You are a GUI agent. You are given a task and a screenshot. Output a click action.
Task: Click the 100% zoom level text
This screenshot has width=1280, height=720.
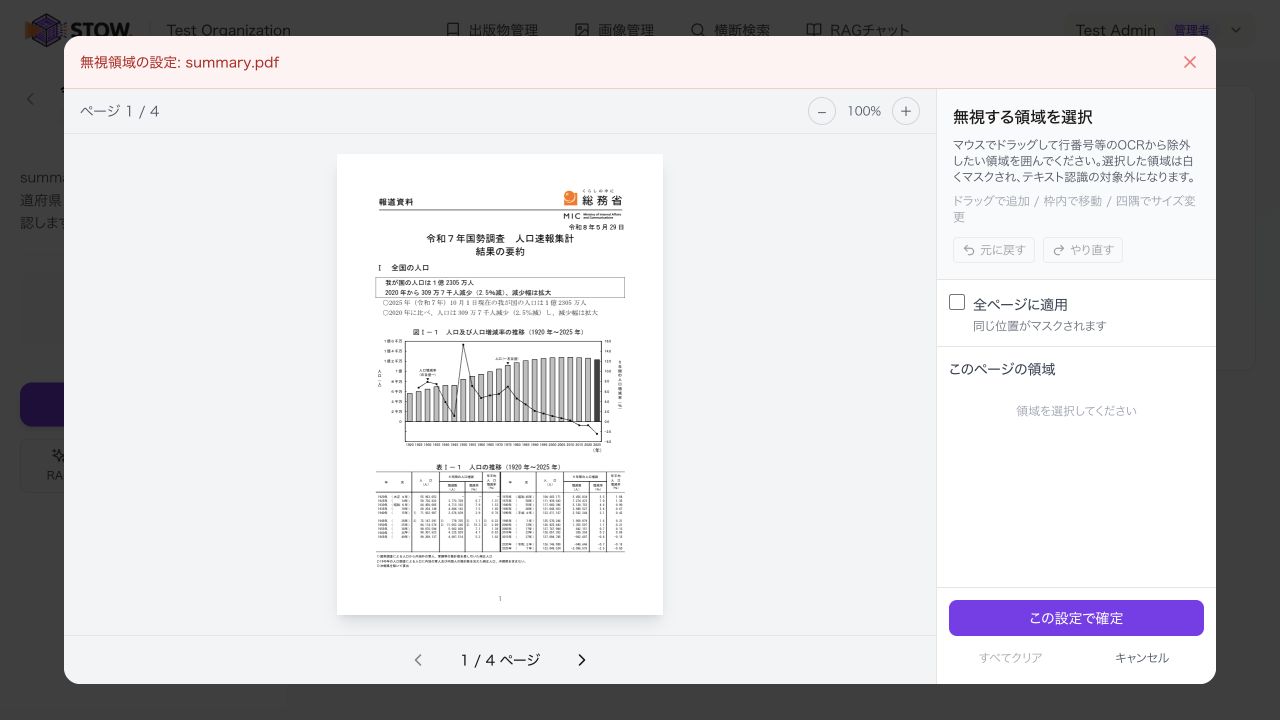[x=864, y=111]
